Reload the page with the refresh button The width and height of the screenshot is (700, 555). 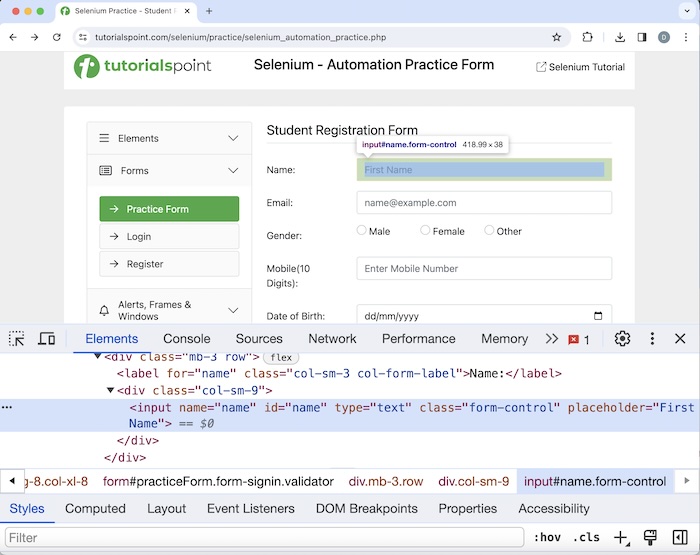[57, 37]
